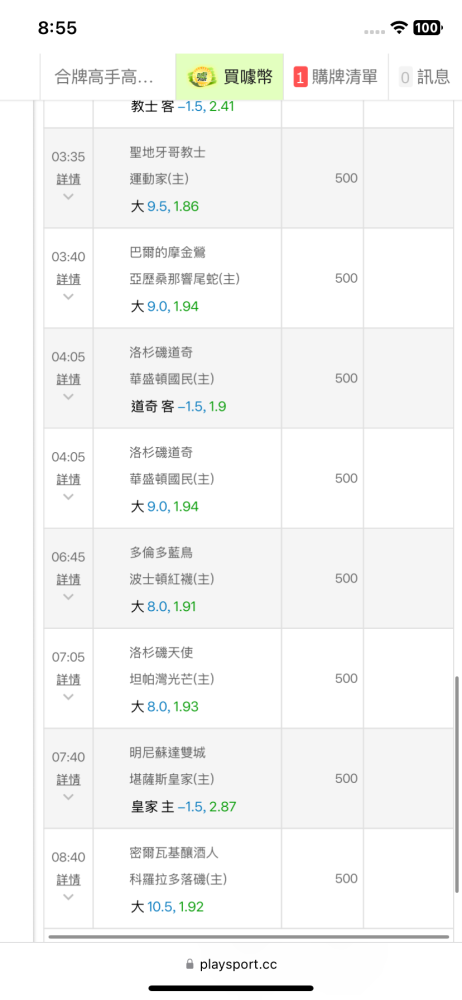The width and height of the screenshot is (462, 1000).
Task: Expand chevron under 08:40 game details
Action: coord(68,897)
